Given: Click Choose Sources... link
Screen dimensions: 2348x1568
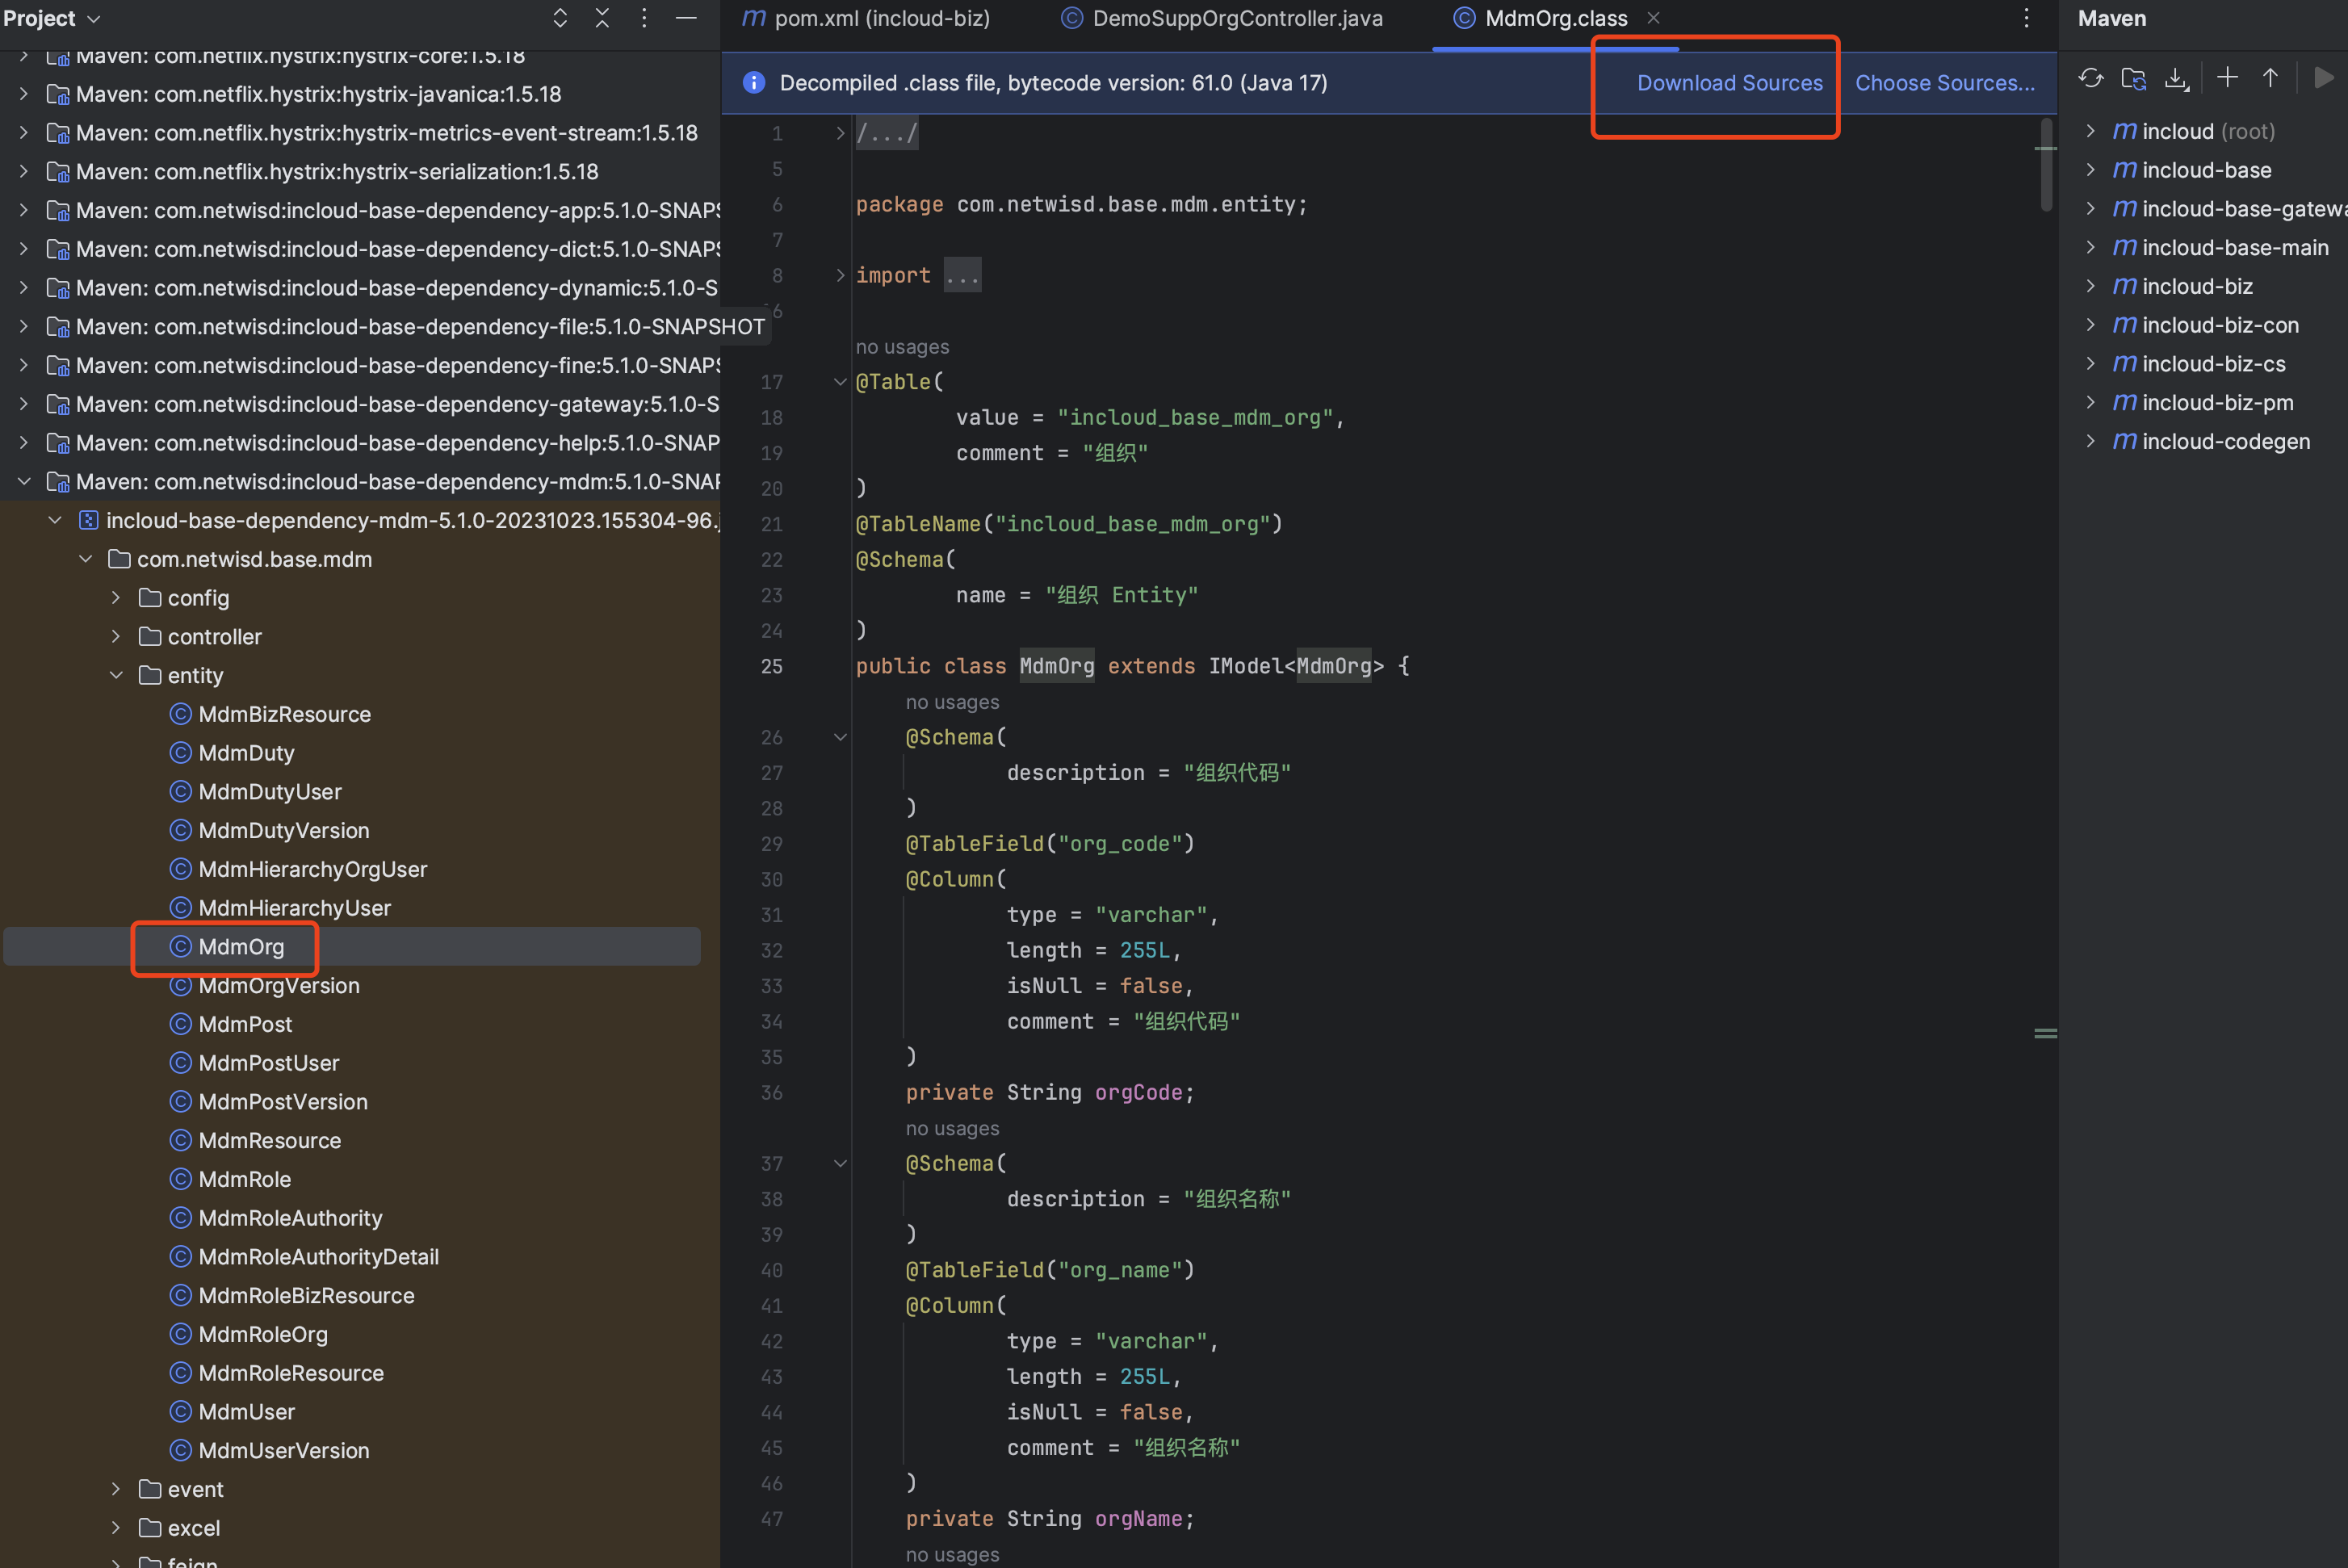Looking at the screenshot, I should 1944,83.
